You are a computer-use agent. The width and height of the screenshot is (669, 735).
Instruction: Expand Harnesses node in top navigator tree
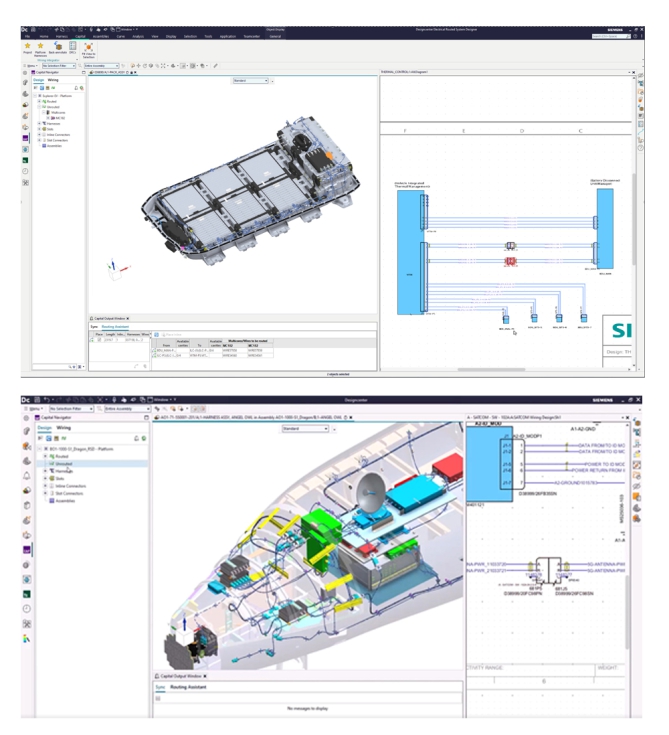tap(39, 123)
